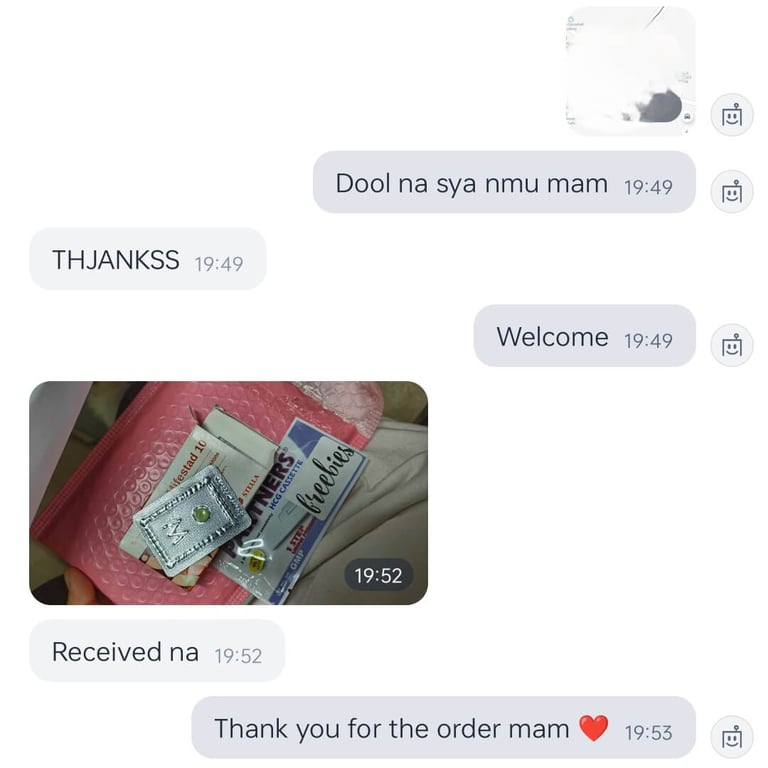The height and width of the screenshot is (768, 768).
Task: Click the 19:52 time beside Received na
Action: 238,656
